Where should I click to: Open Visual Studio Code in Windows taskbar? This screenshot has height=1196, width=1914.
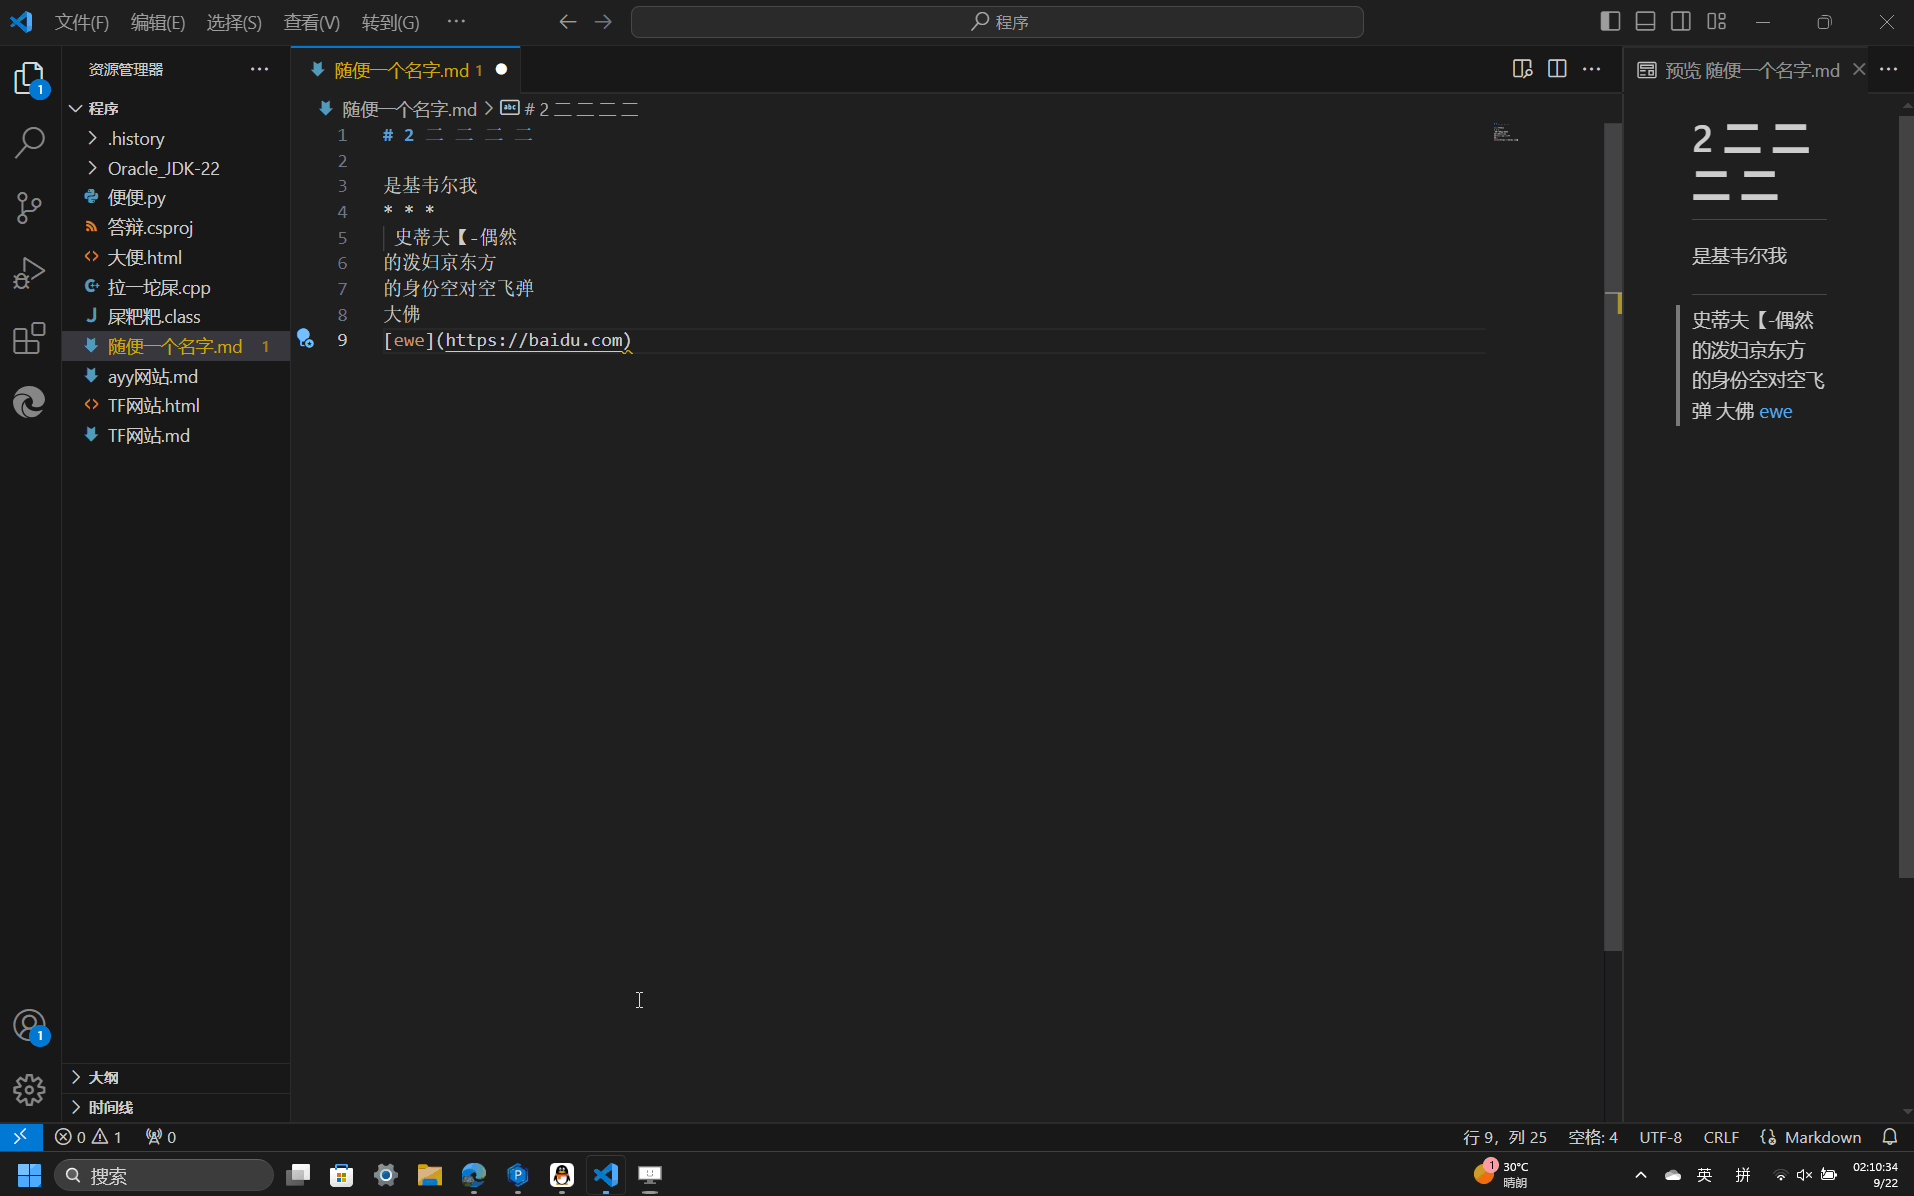pos(606,1174)
